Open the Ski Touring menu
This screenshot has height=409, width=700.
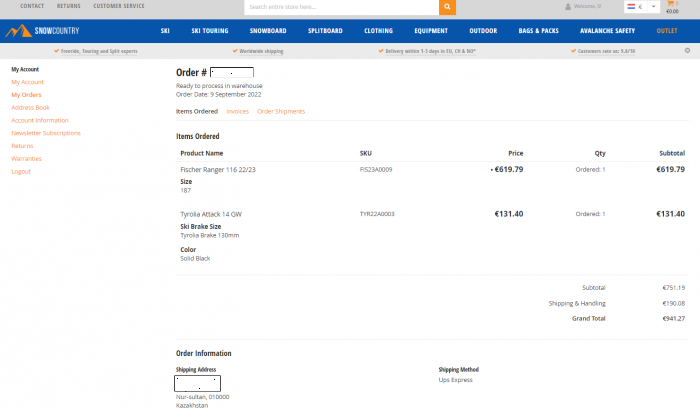210,31
